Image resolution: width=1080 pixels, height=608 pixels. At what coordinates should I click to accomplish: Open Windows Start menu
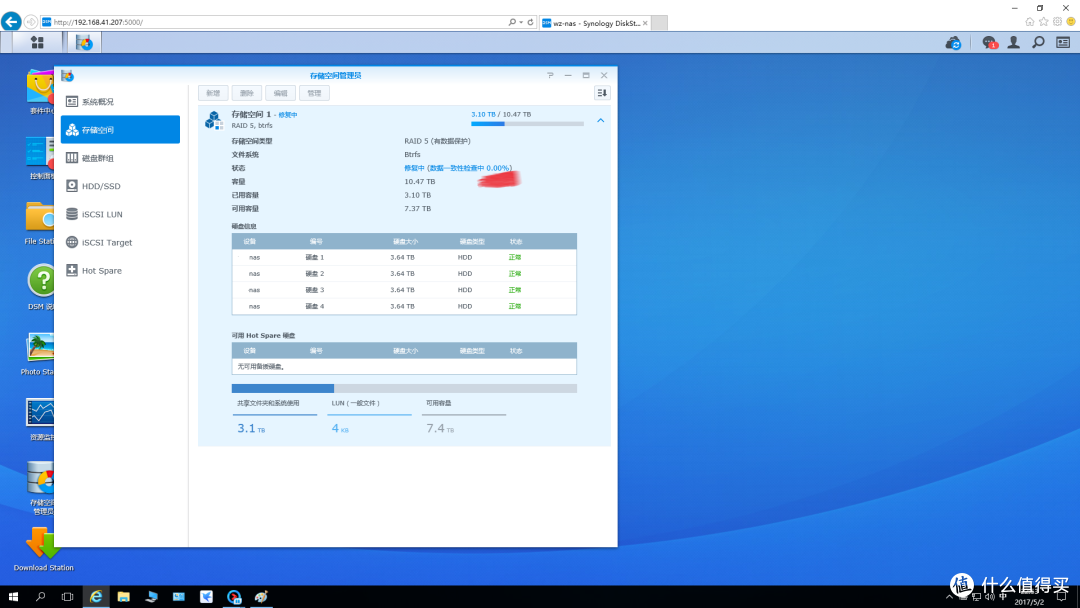[x=13, y=597]
